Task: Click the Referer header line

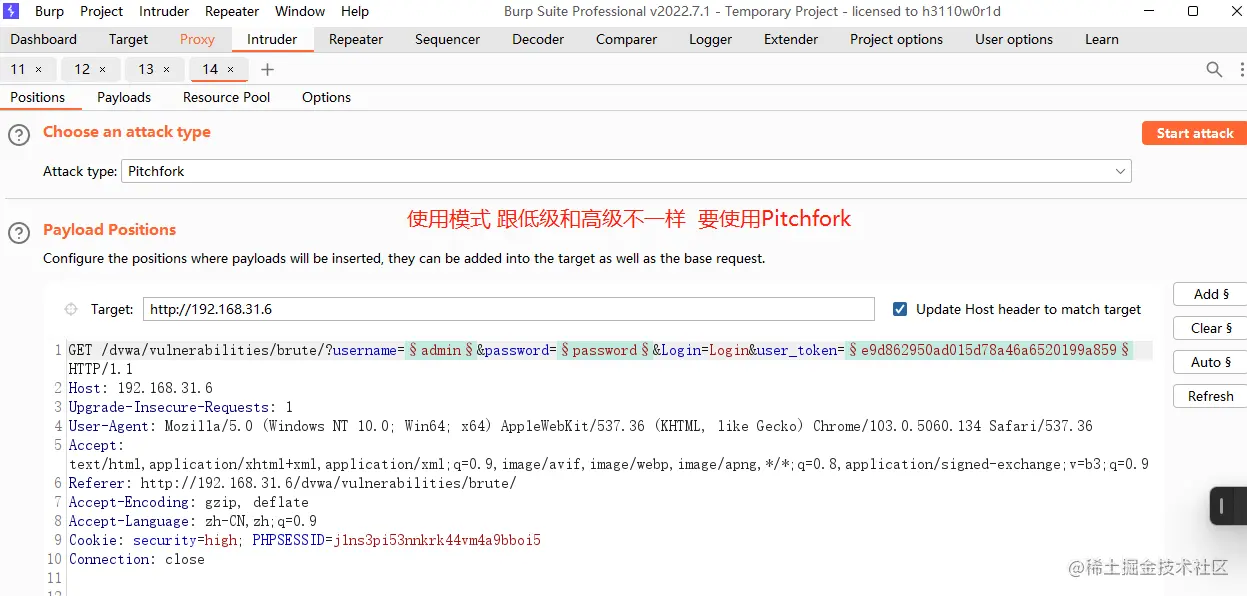Action: [292, 483]
